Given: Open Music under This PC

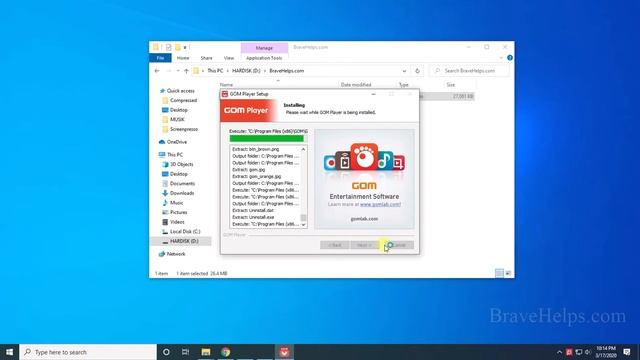Looking at the screenshot, I should pyautogui.click(x=176, y=202).
